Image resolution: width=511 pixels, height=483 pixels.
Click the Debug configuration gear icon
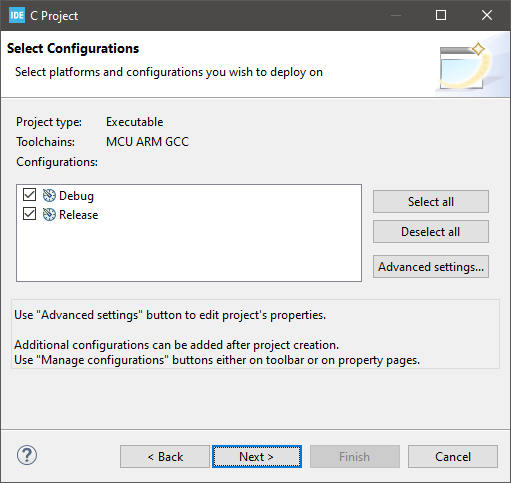(x=49, y=196)
